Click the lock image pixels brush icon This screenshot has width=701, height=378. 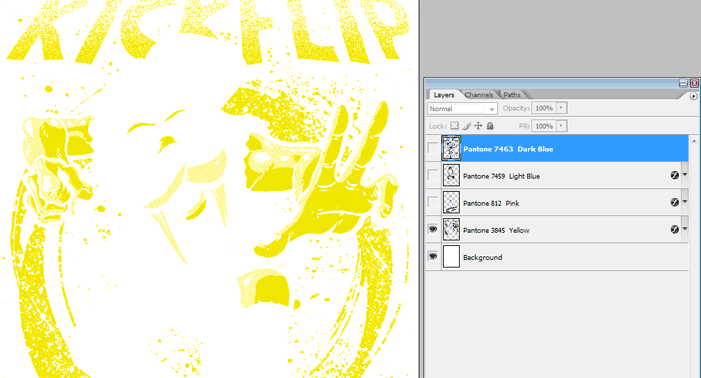[466, 126]
